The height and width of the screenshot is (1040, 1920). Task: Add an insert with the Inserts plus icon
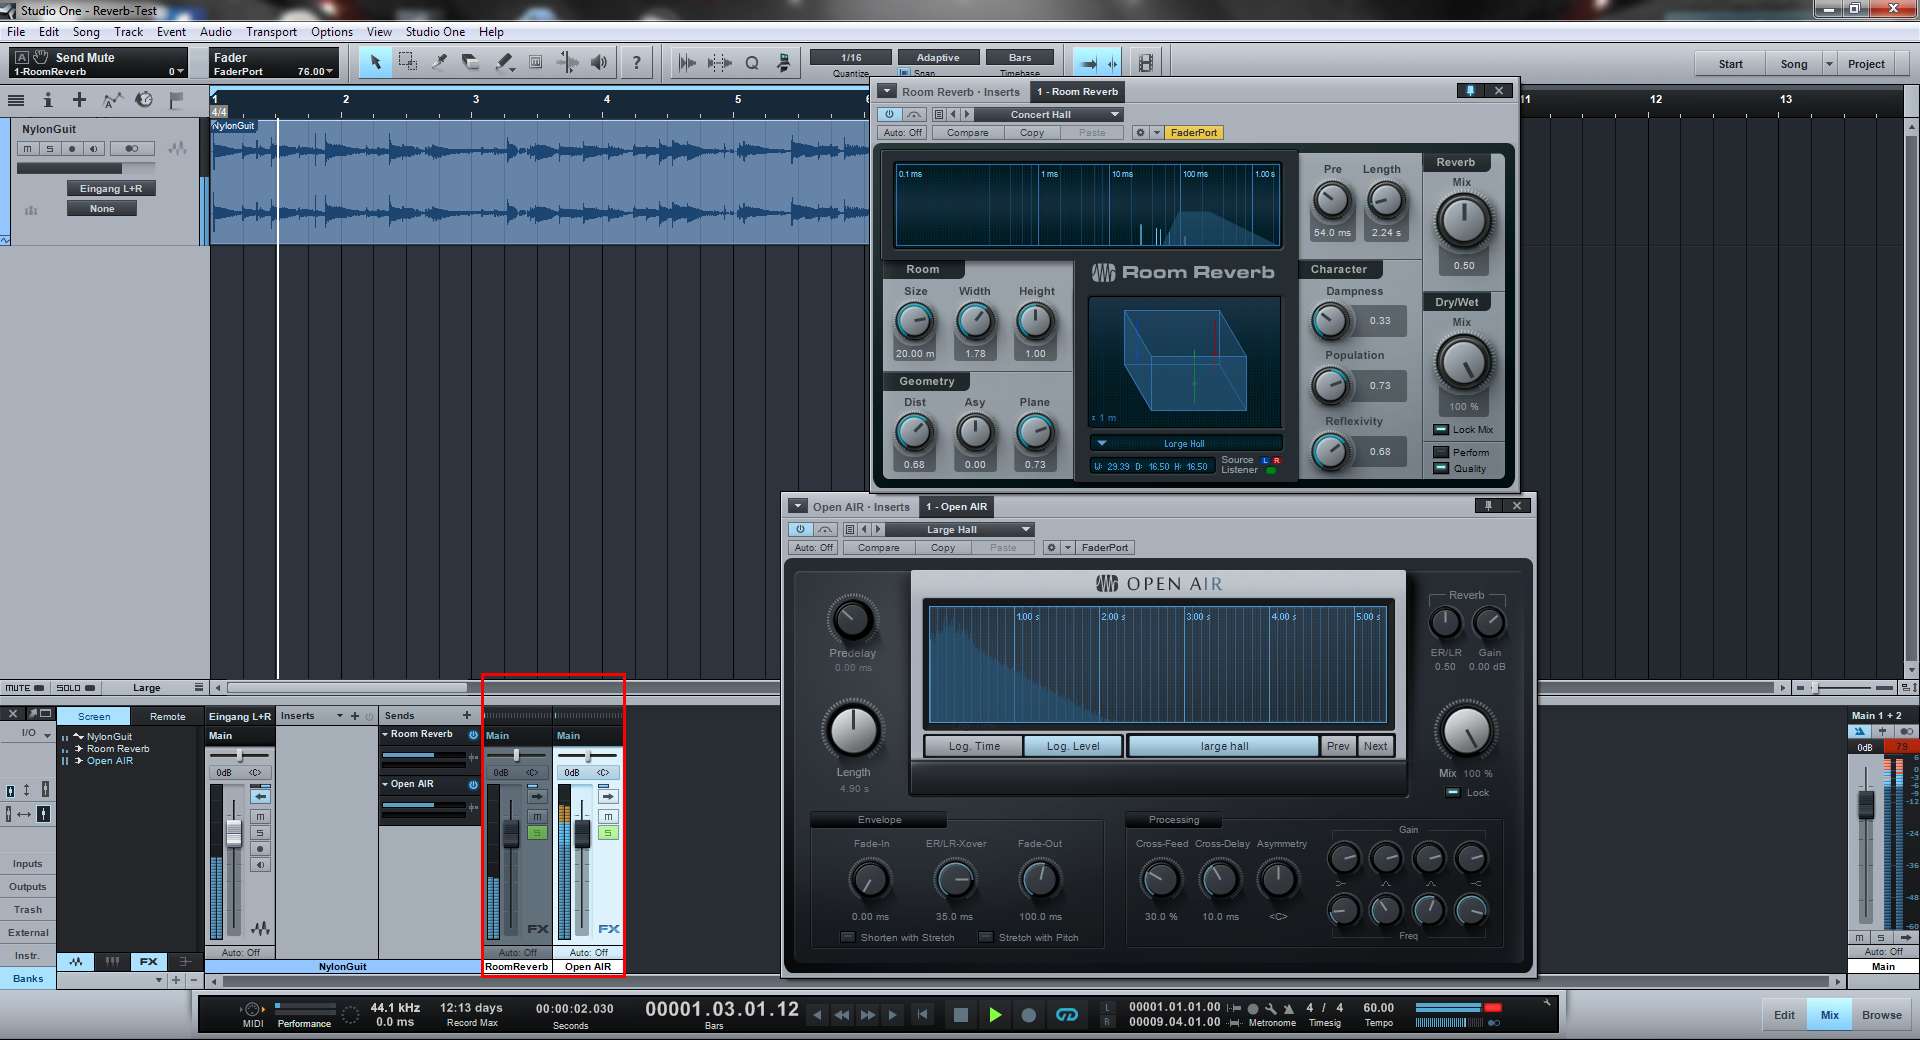click(354, 716)
